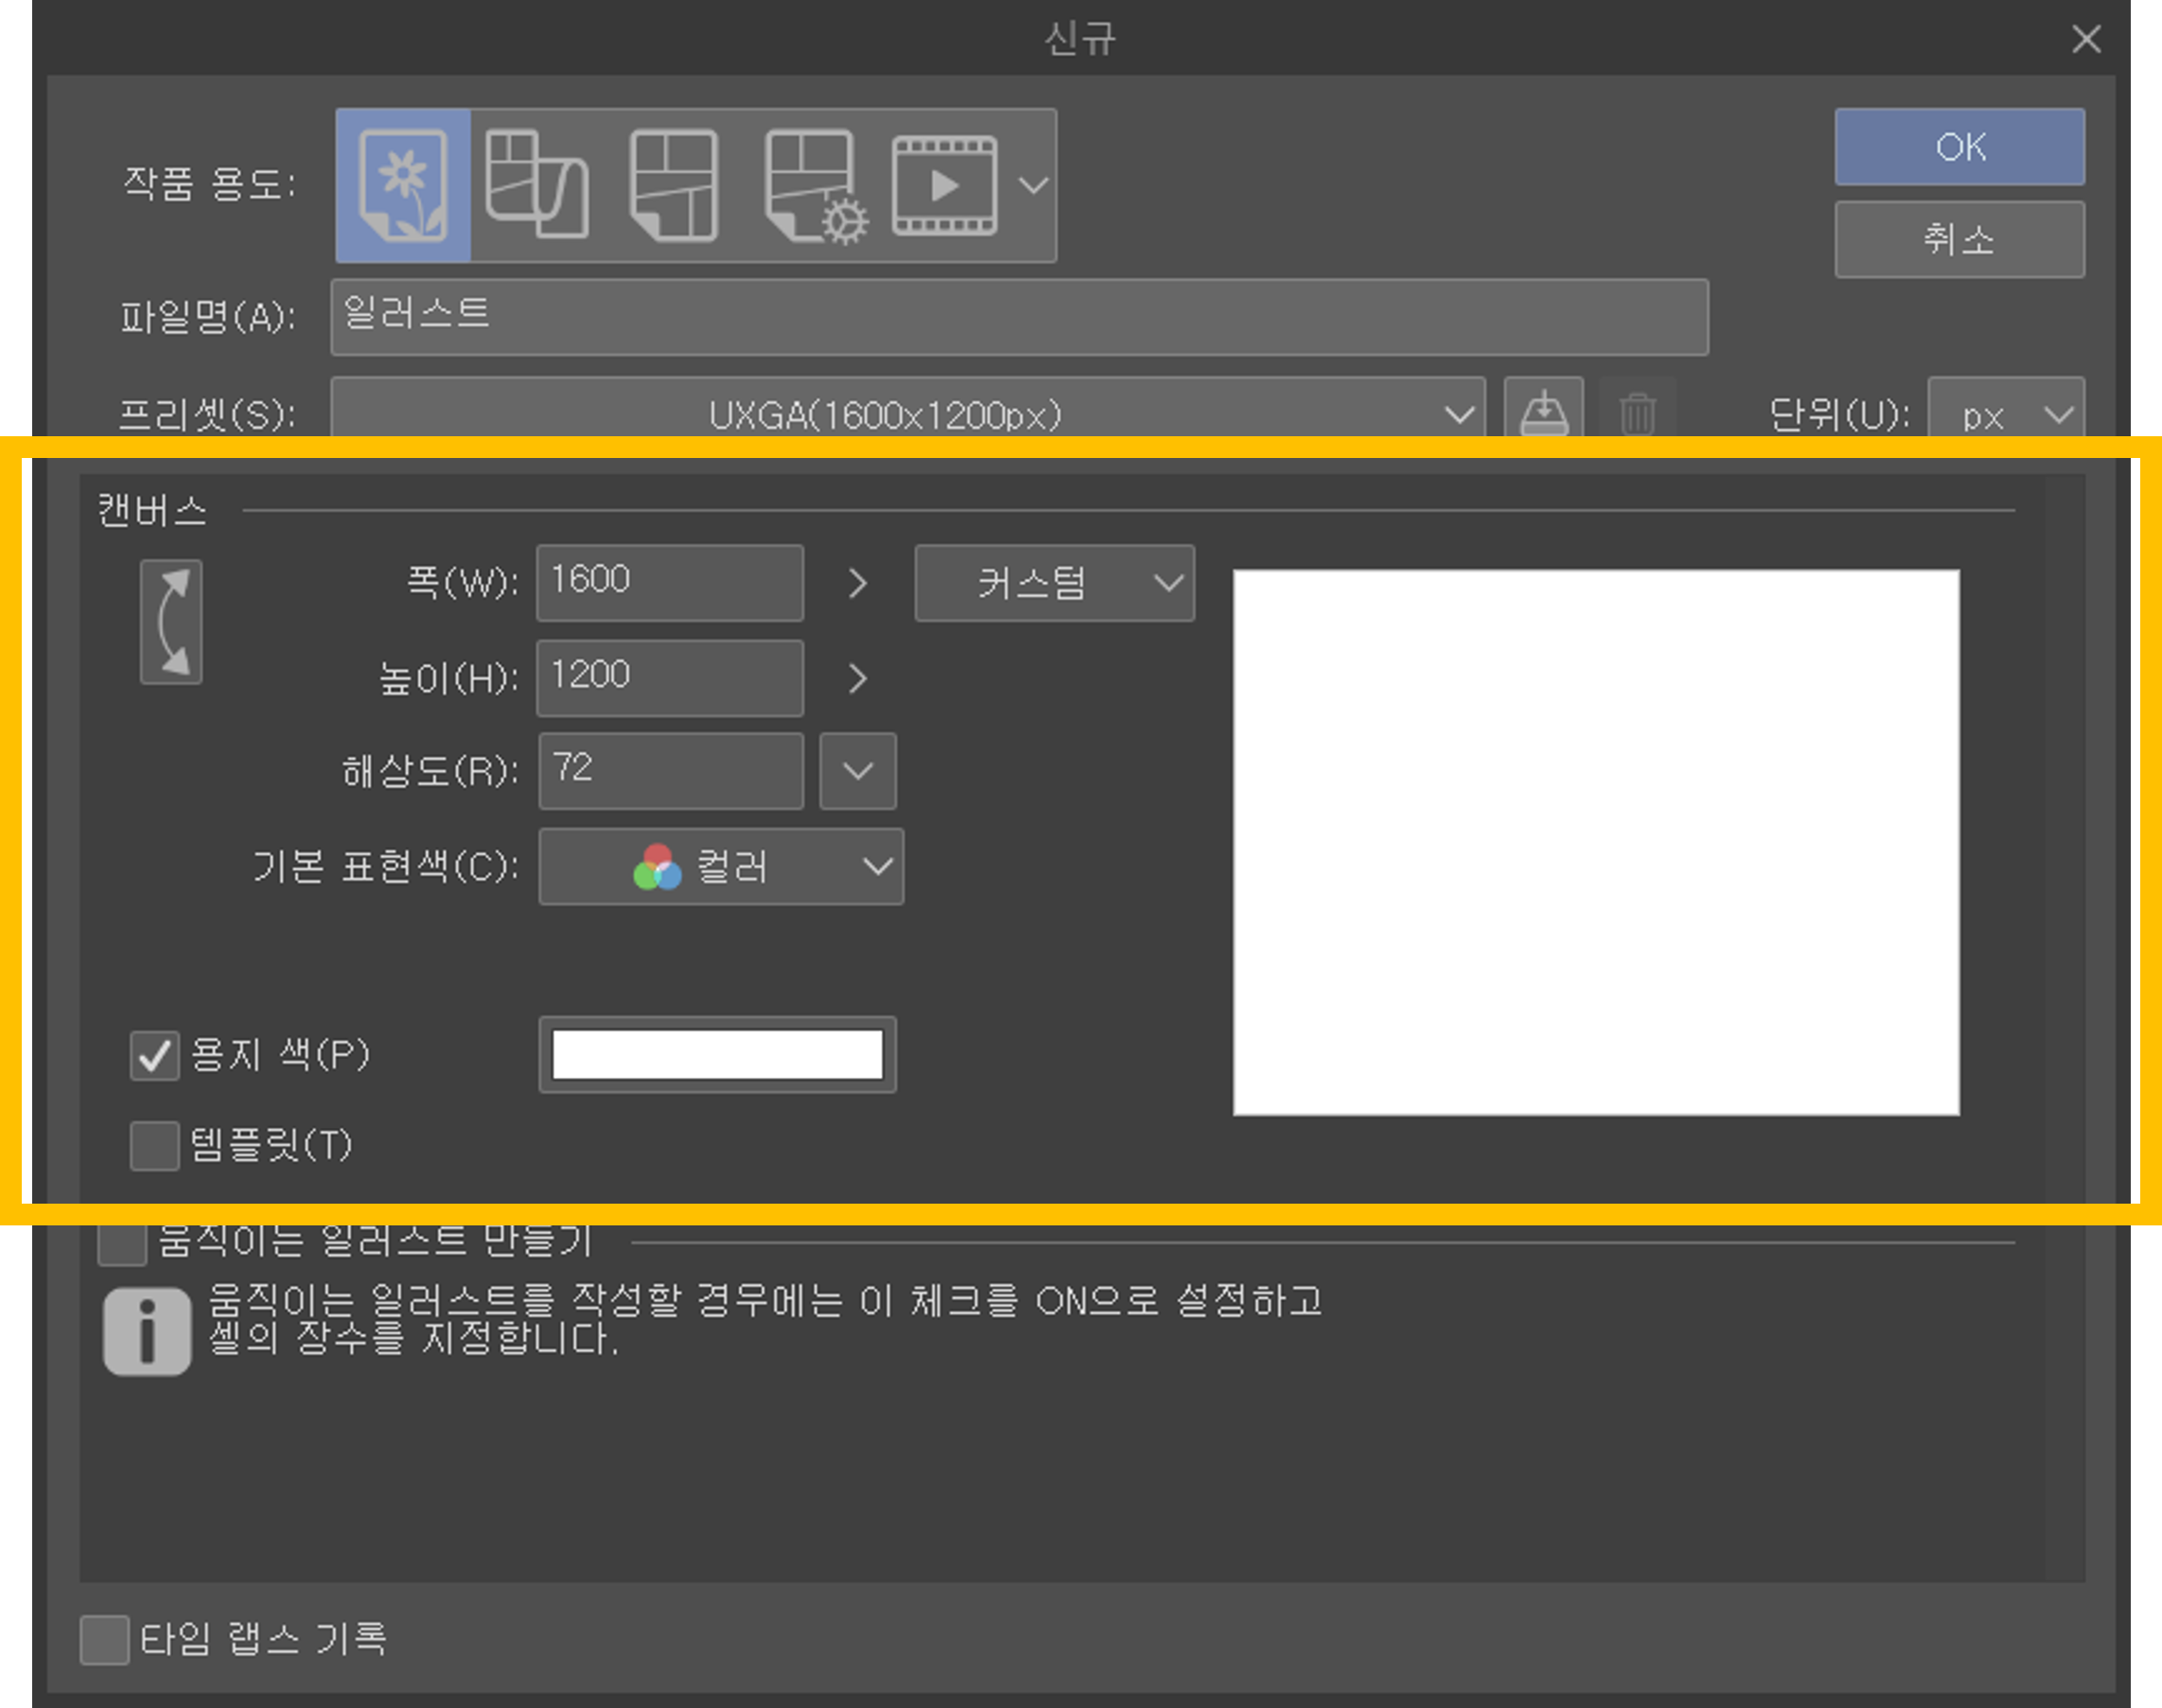Click the delete preset trash icon
Screen dimensions: 2162x1708
coord(1637,413)
